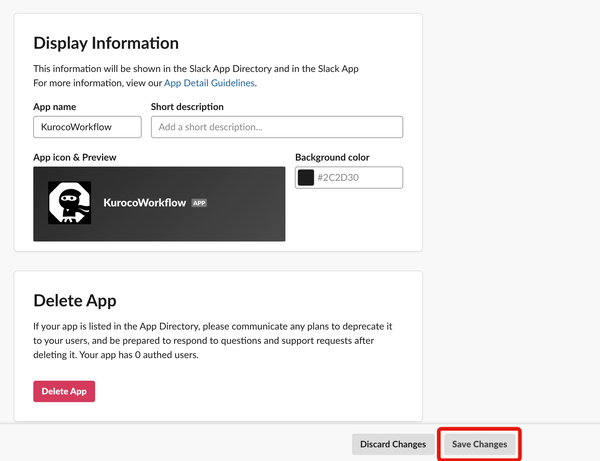This screenshot has width=600, height=461.
Task: Click the Discard Changes button
Action: click(393, 444)
